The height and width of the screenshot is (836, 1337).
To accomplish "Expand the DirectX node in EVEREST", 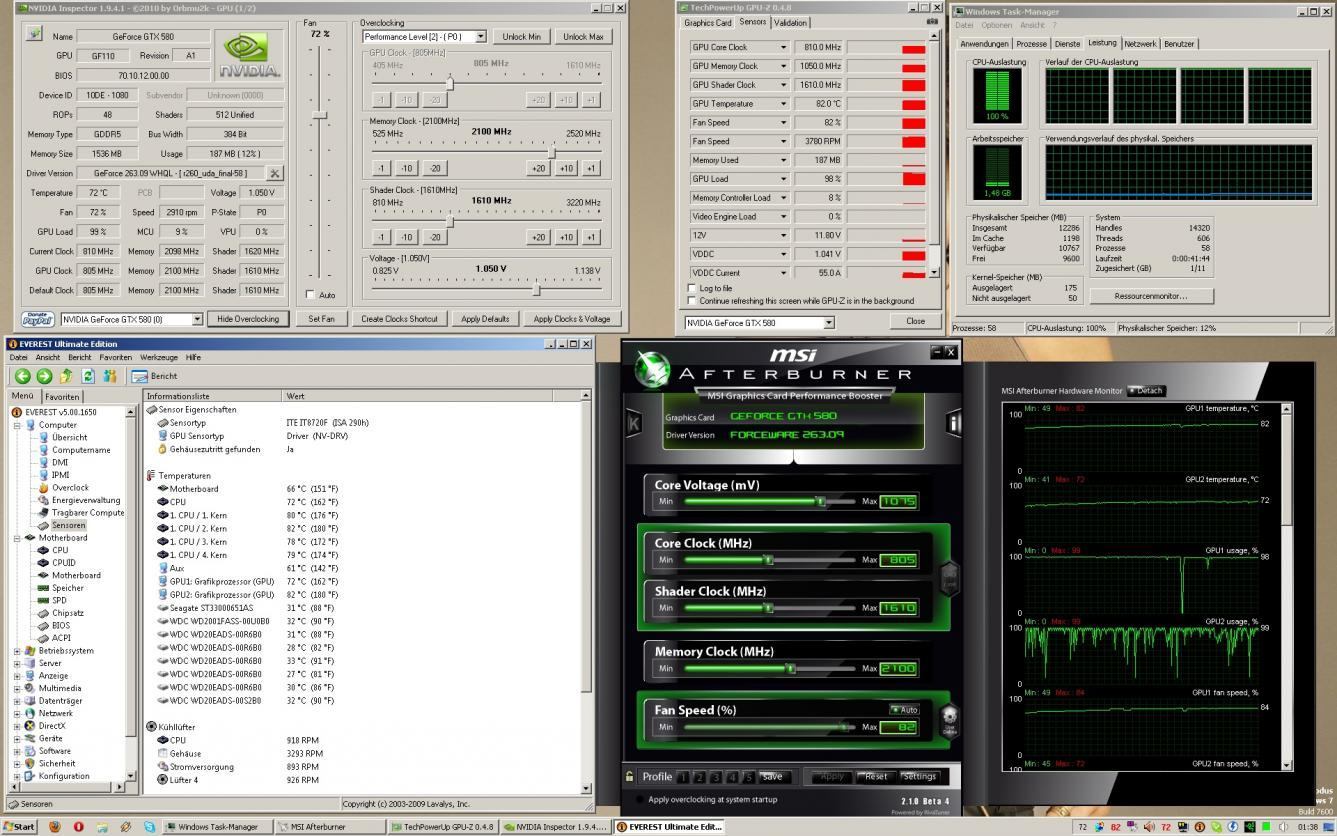I will 17,726.
